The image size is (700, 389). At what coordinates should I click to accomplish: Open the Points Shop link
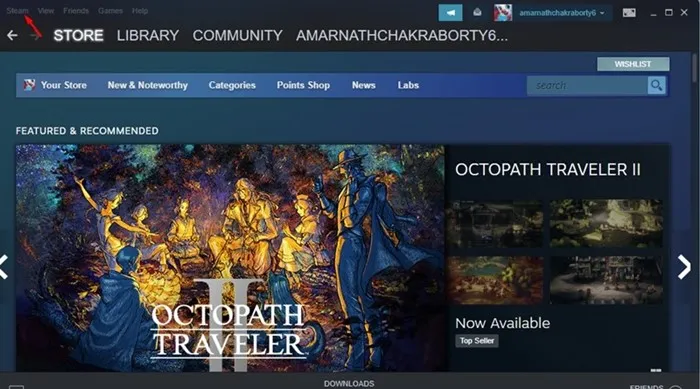(303, 85)
